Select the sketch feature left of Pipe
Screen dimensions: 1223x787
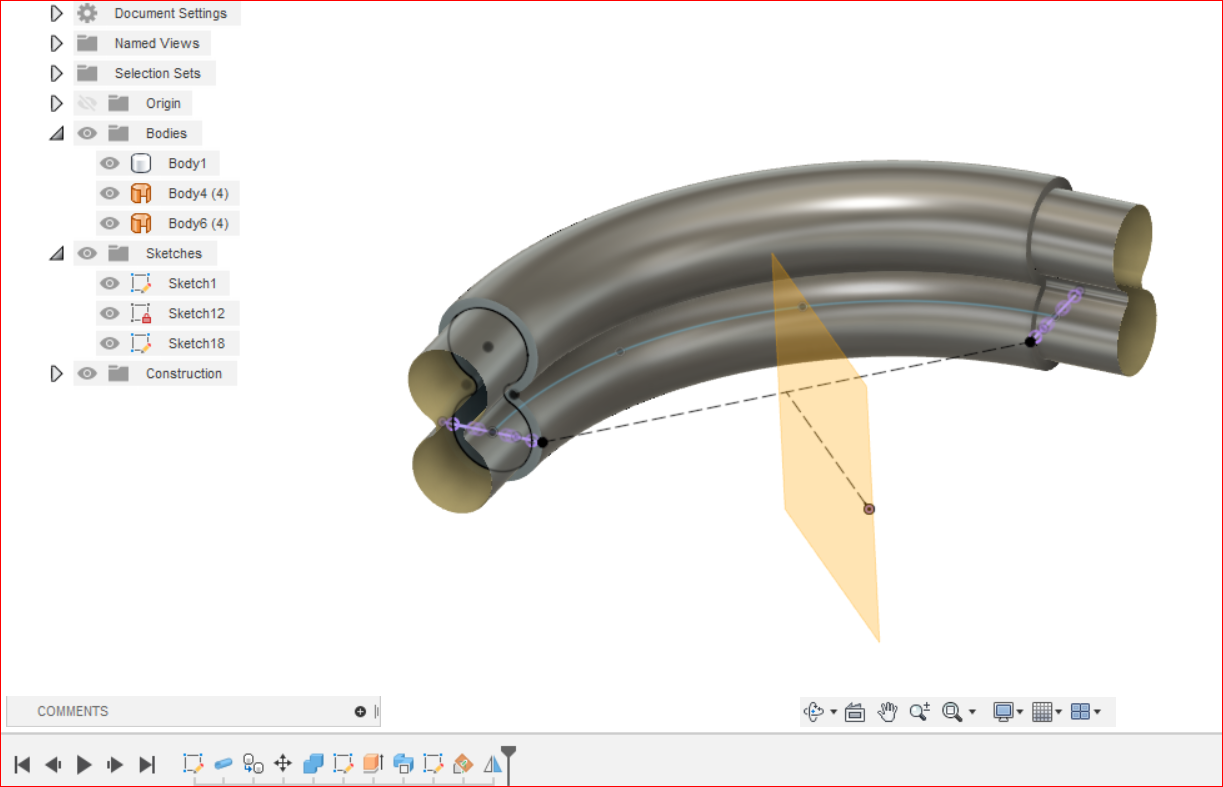193,764
